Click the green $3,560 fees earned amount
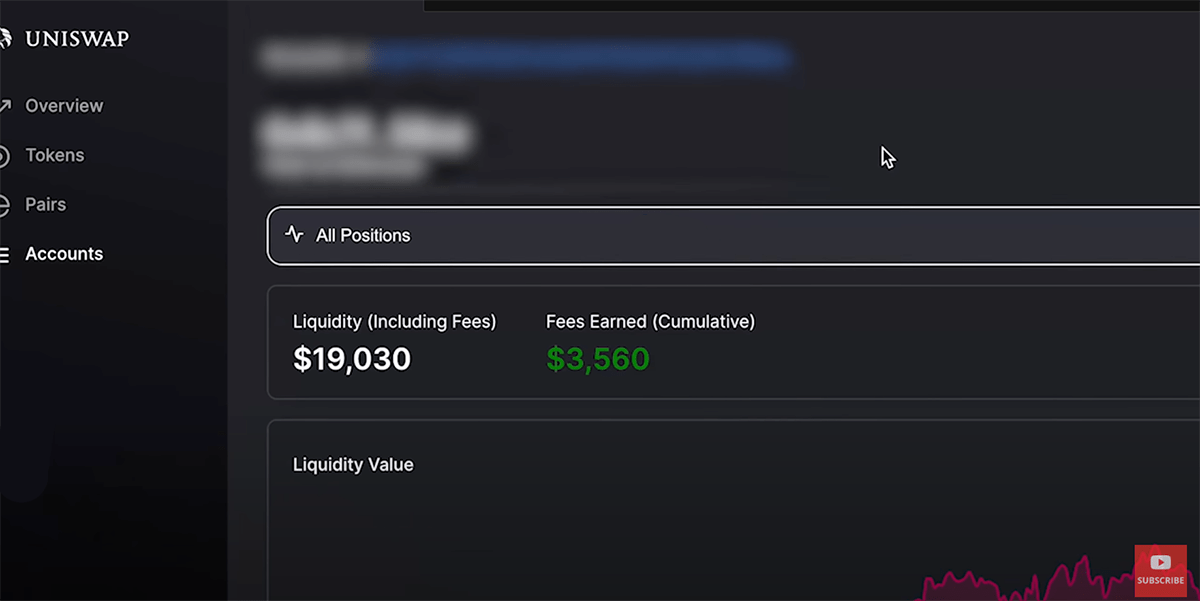This screenshot has width=1200, height=601. (598, 359)
